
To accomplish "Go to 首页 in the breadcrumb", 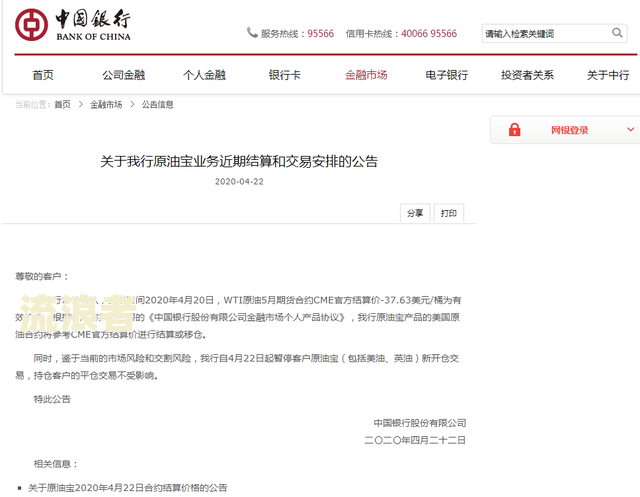I will click(62, 105).
